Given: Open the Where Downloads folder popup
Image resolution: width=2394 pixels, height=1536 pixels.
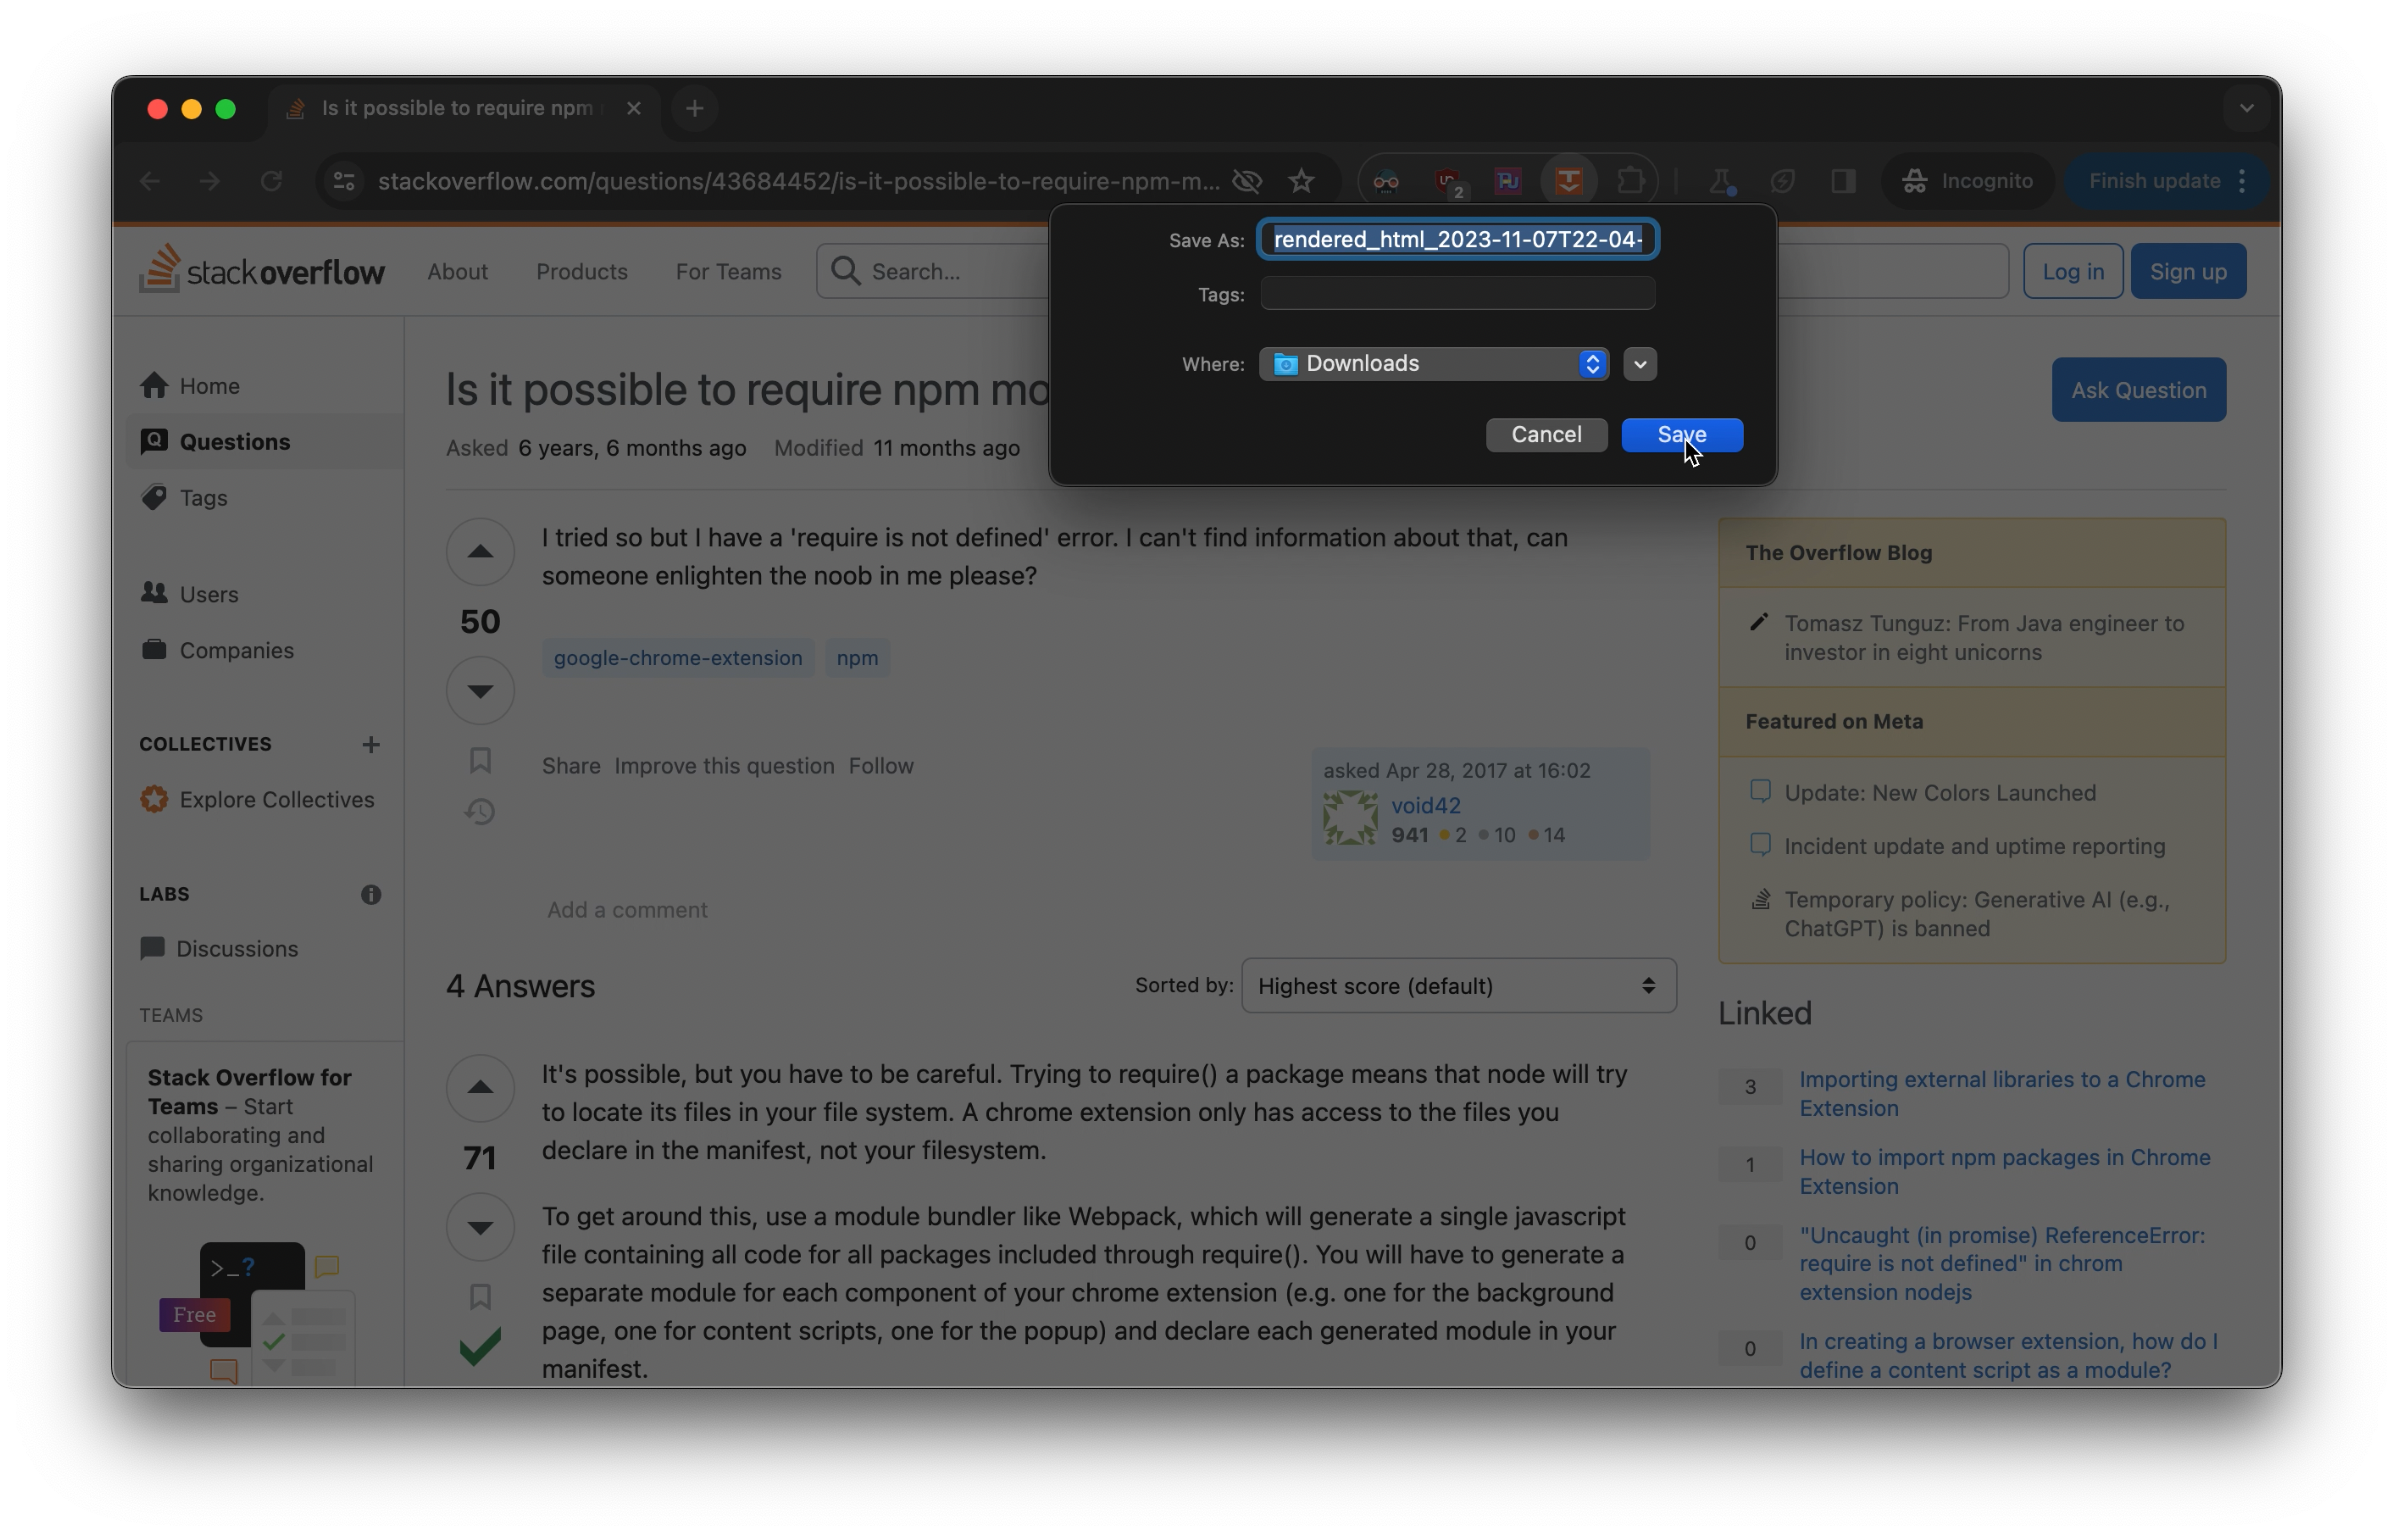Looking at the screenshot, I should [x=1434, y=364].
